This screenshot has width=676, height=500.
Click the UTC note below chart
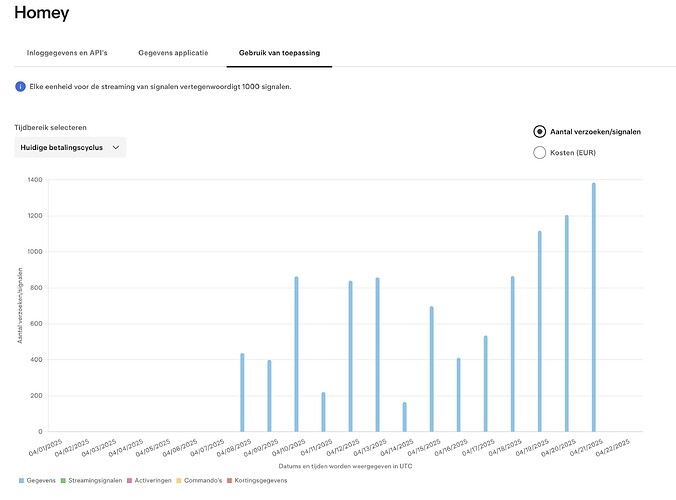click(345, 466)
